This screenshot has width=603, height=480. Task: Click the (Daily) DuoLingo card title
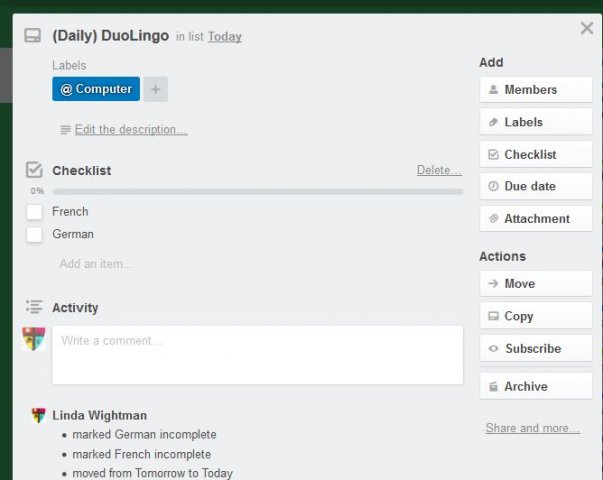pos(110,36)
